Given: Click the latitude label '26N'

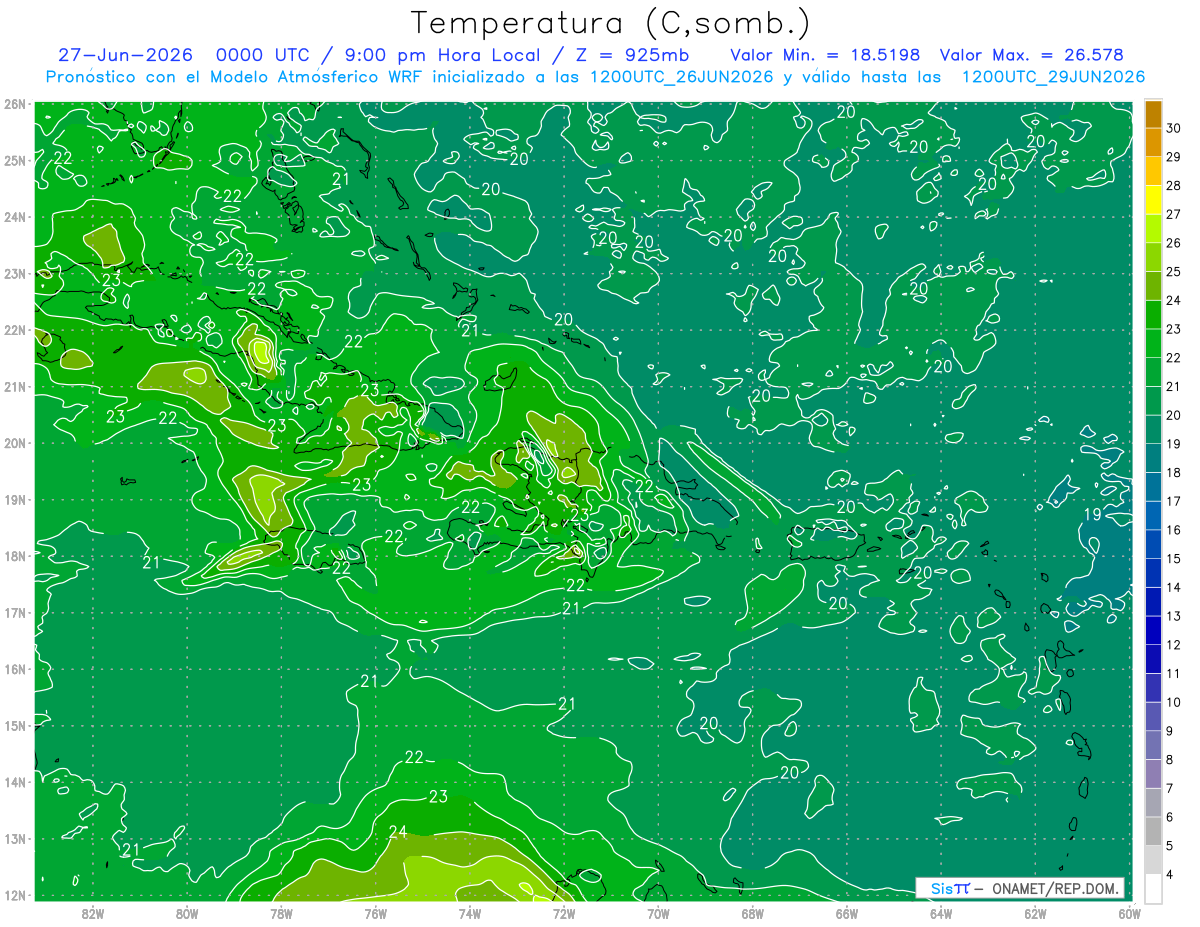Looking at the screenshot, I should coord(14,104).
